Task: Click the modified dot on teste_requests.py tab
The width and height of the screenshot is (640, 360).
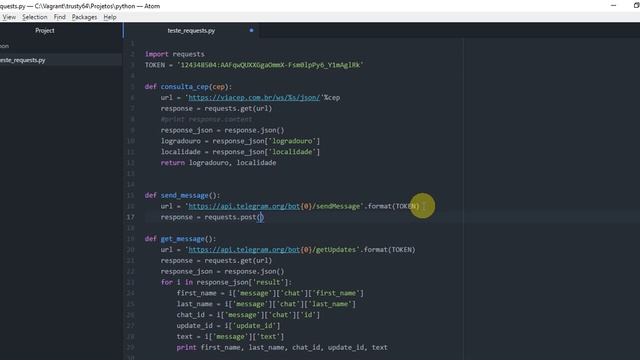Action: 251,31
